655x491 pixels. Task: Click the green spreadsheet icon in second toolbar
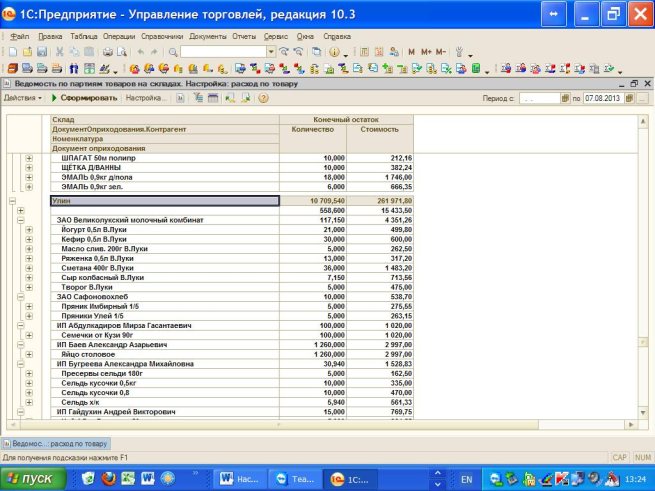(x=476, y=68)
